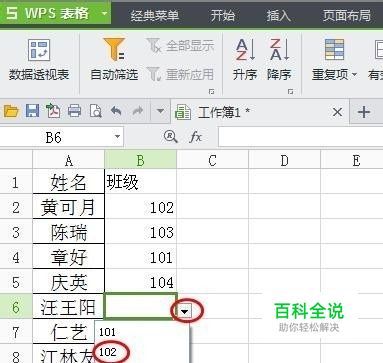Image resolution: width=383 pixels, height=363 pixels.
Task: Choose 102 from the dropdown list
Action: click(x=142, y=352)
